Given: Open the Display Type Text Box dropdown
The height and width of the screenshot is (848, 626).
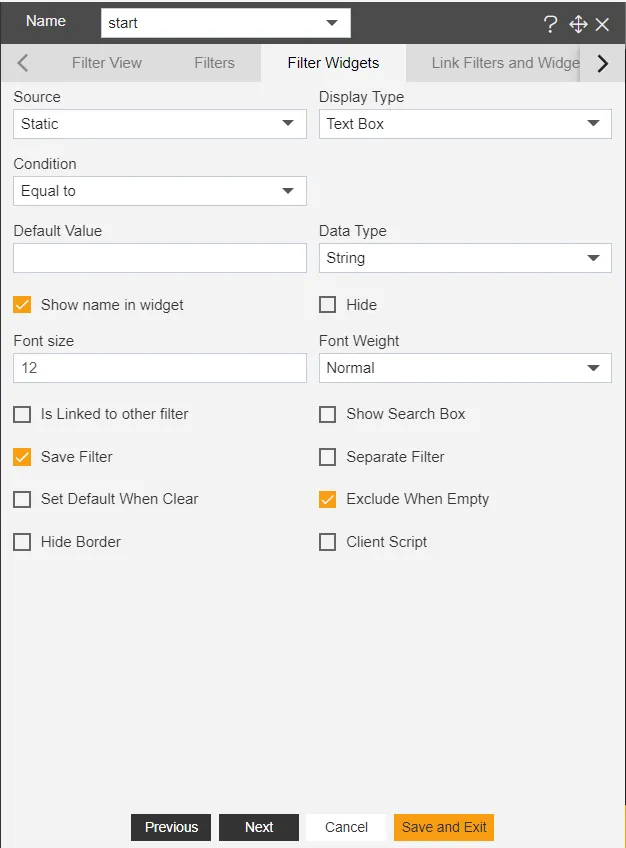Looking at the screenshot, I should click(465, 124).
